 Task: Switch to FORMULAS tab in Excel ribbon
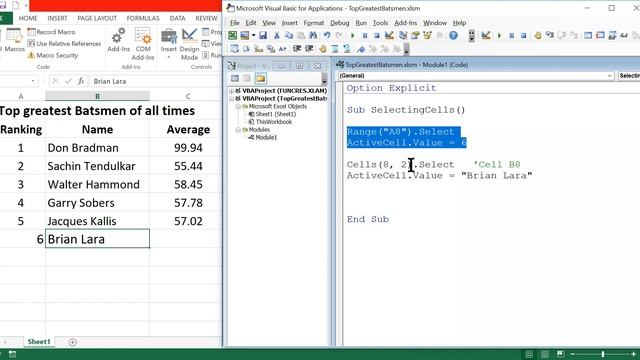pyautogui.click(x=143, y=18)
